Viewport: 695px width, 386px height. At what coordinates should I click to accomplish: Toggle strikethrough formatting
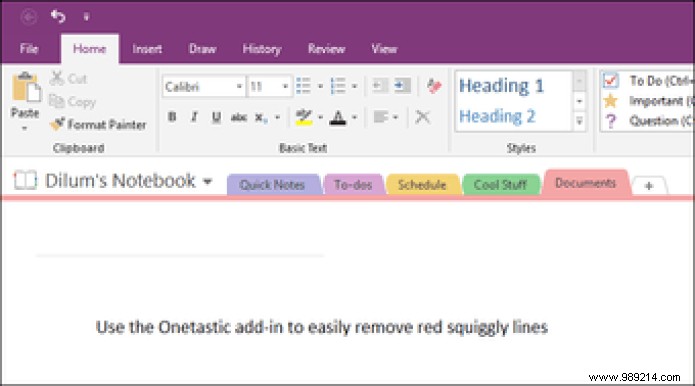click(239, 117)
